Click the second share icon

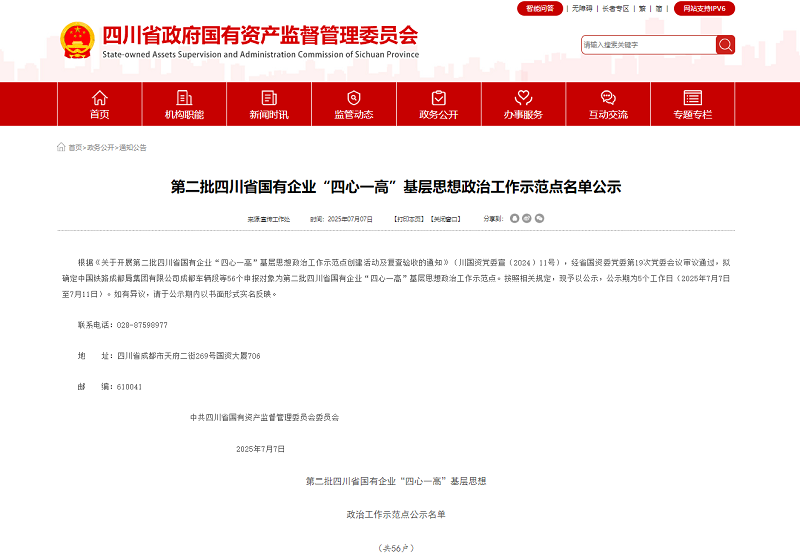tap(527, 218)
